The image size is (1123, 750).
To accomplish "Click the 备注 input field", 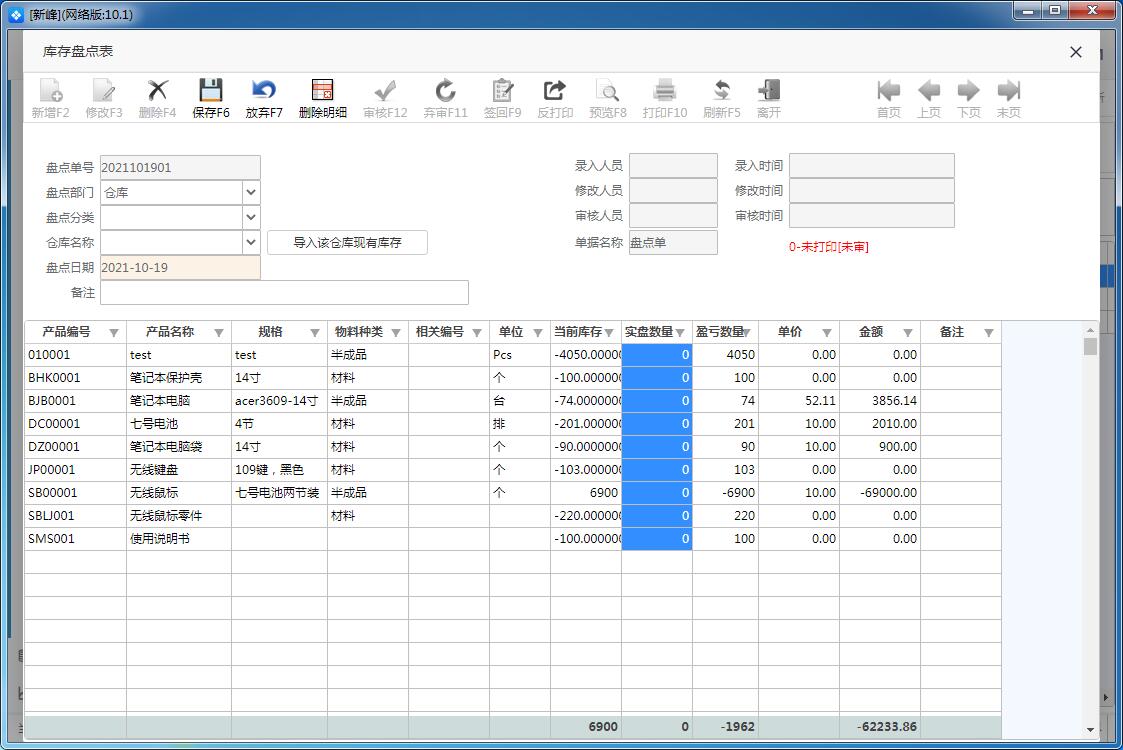I will pos(284,292).
